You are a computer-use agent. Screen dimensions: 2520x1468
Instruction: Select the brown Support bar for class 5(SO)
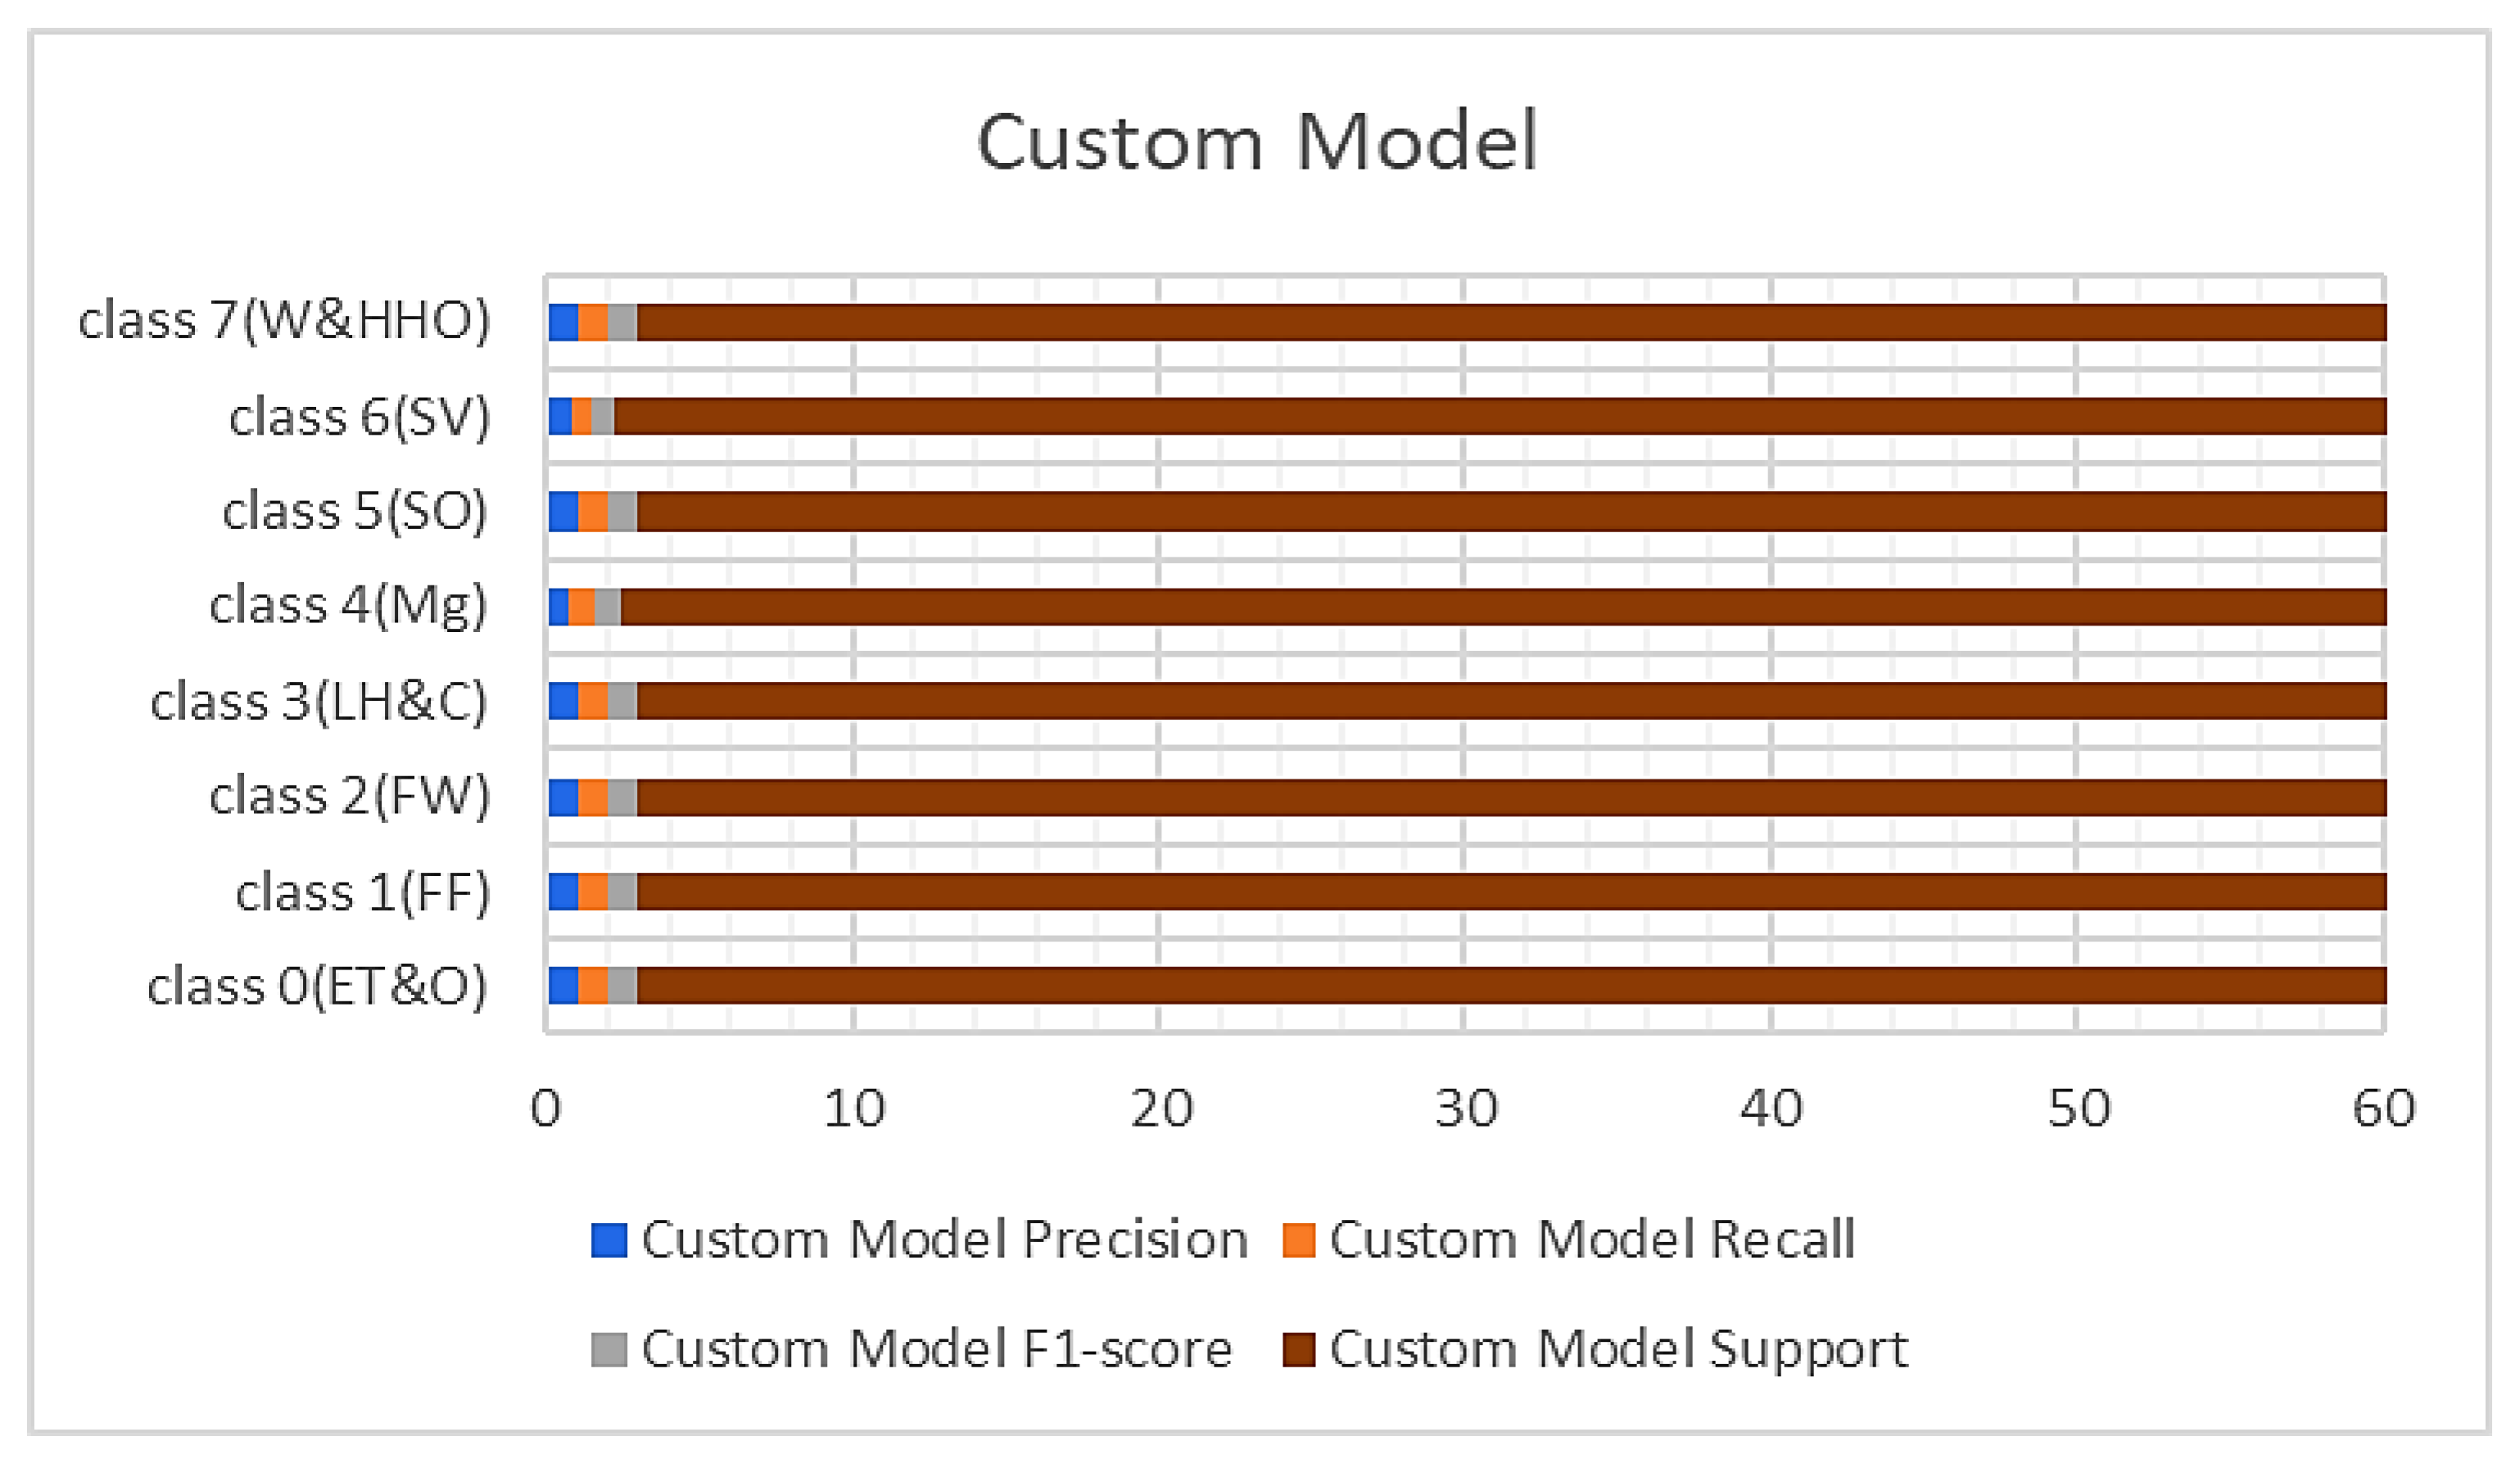click(1510, 512)
